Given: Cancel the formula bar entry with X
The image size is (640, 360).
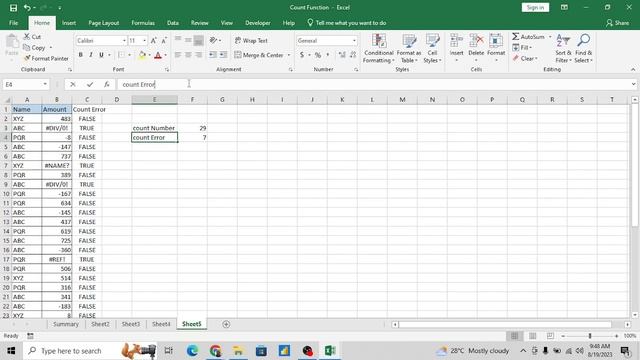Looking at the screenshot, I should (x=73, y=84).
